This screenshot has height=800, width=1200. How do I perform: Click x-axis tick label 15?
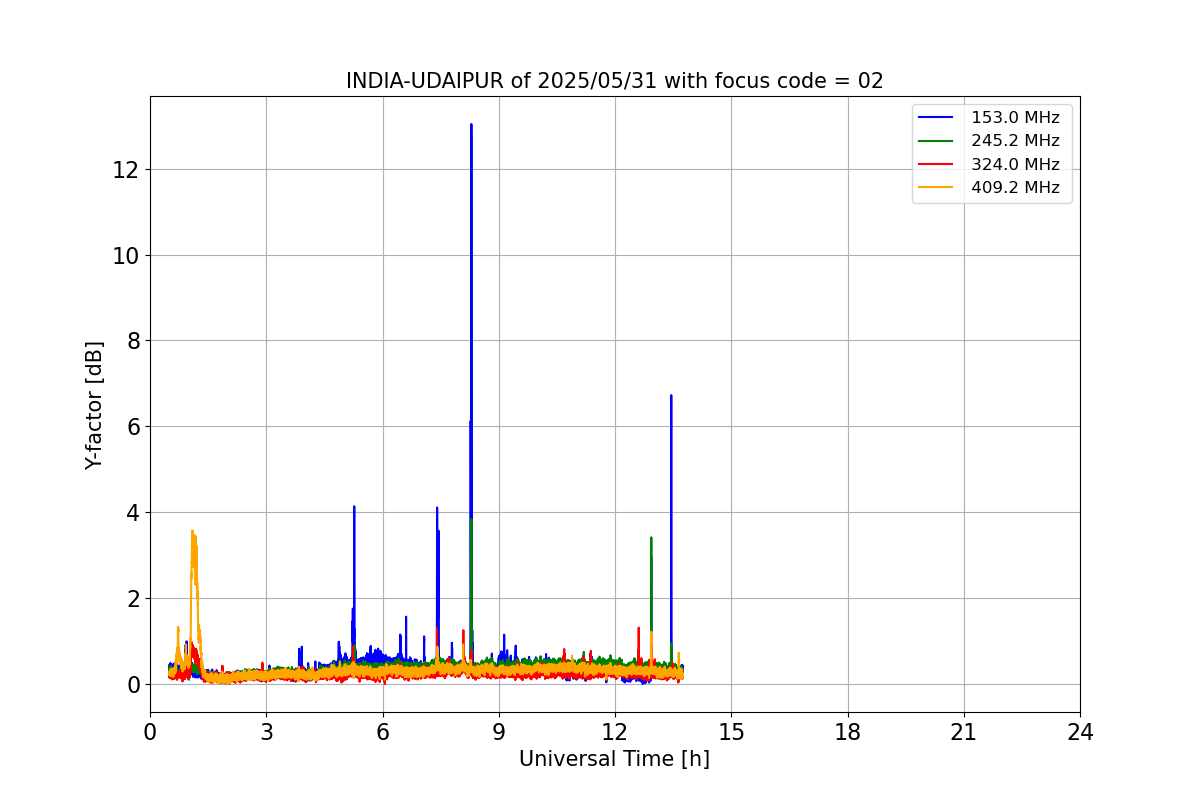click(x=731, y=732)
